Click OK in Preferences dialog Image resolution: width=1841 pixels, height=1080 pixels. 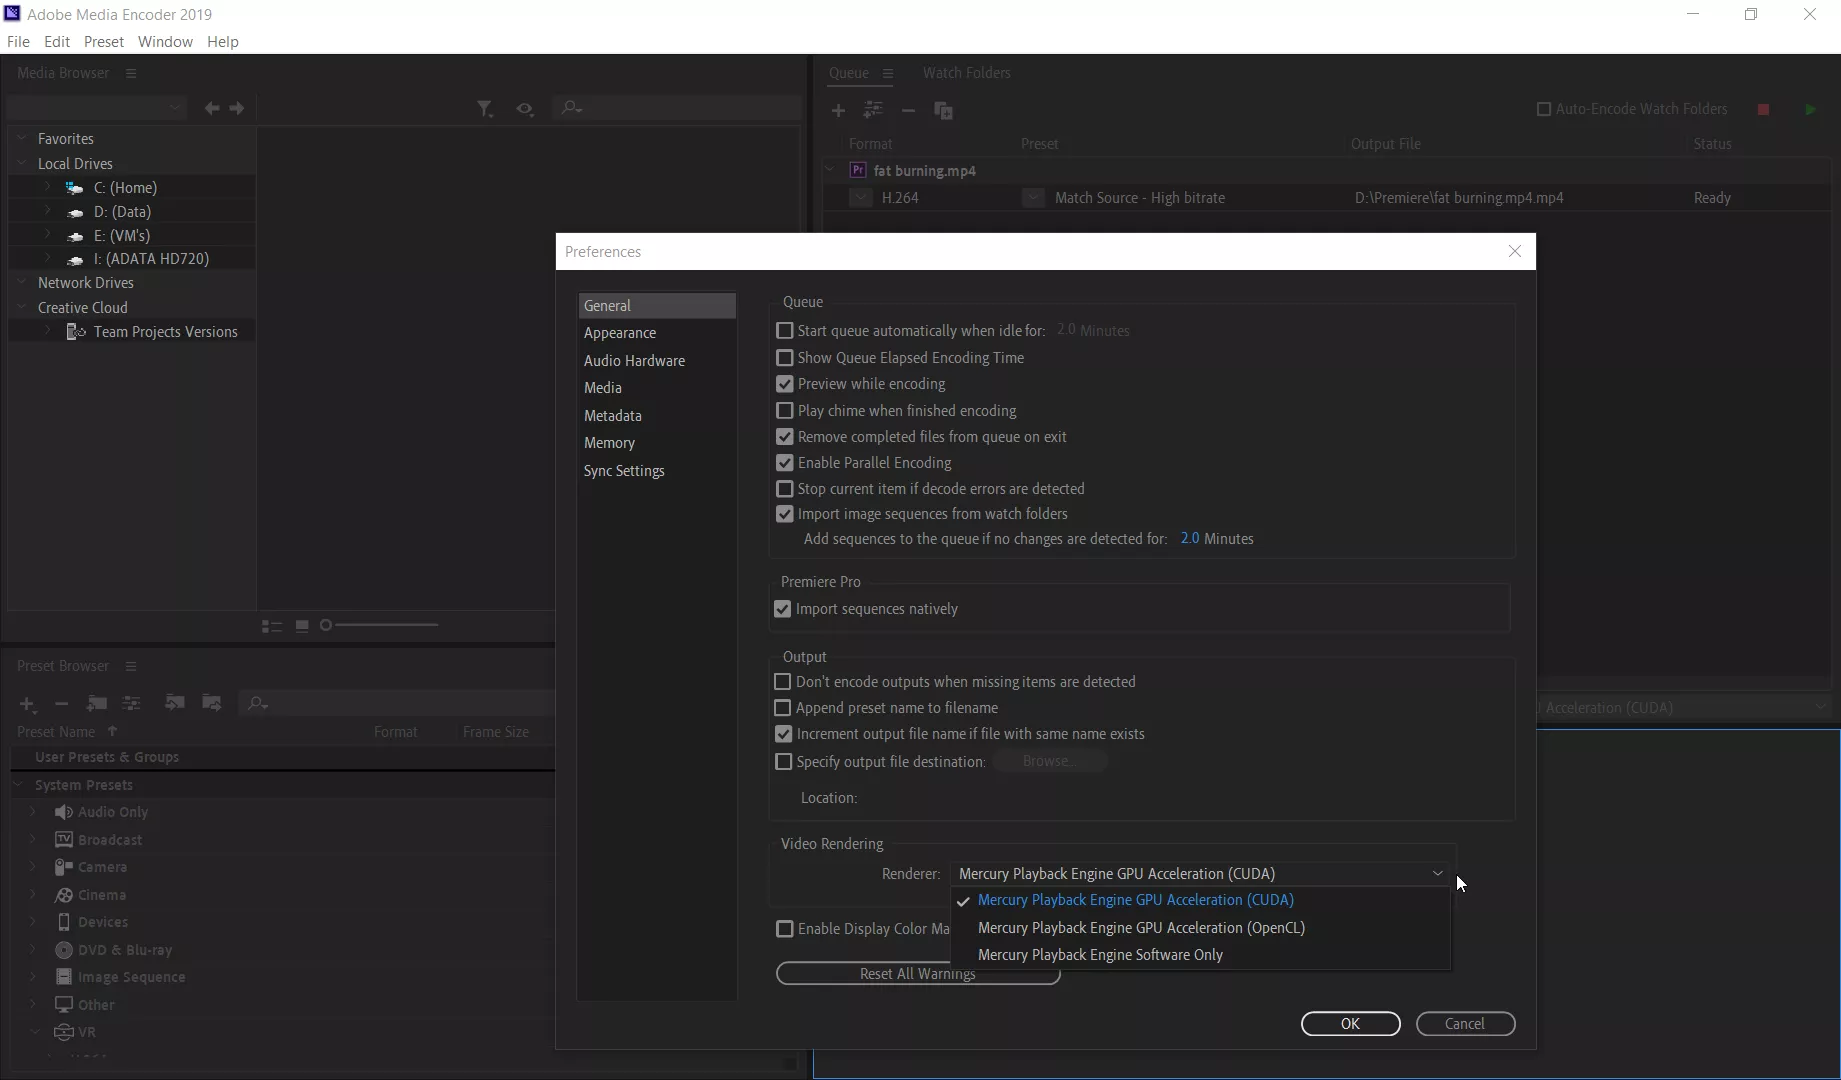tap(1350, 1024)
